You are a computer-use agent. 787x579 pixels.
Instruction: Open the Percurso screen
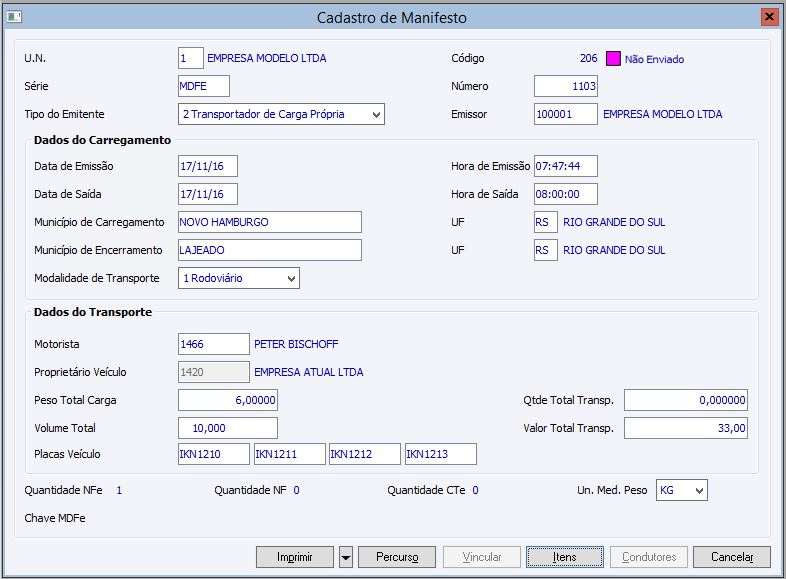pyautogui.click(x=396, y=557)
